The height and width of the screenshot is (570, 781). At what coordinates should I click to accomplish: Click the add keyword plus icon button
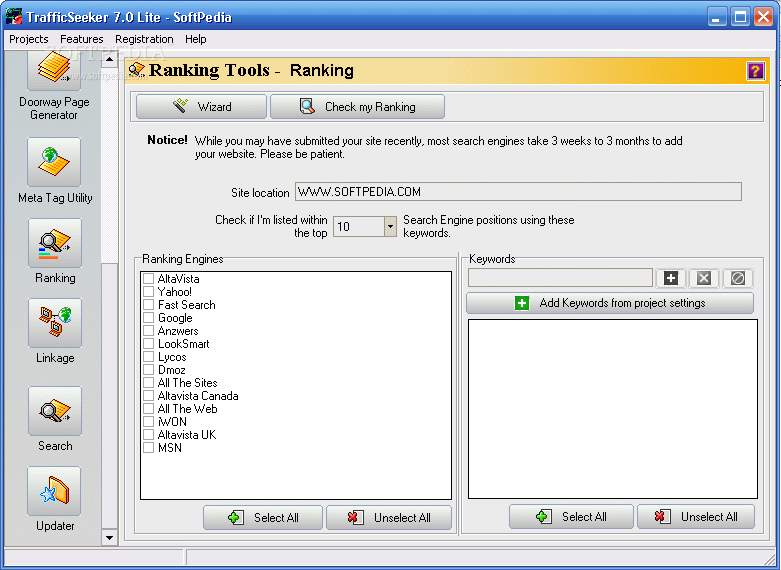point(671,278)
